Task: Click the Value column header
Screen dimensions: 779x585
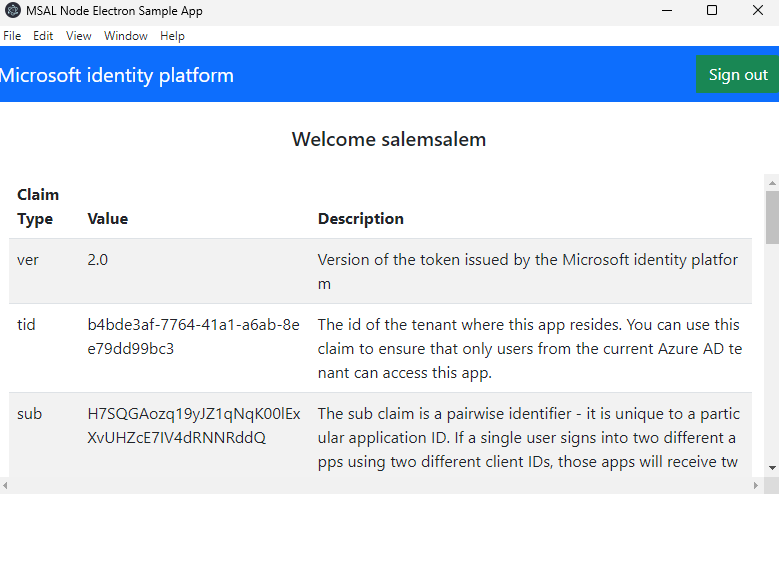Action: (x=108, y=219)
